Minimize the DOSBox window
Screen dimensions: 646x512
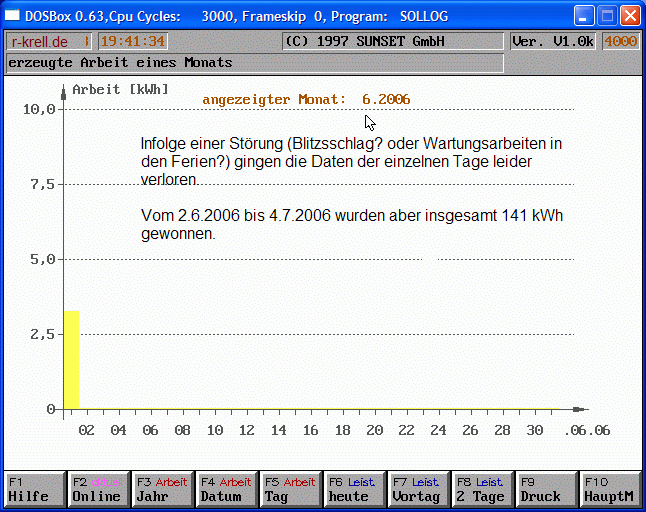(x=584, y=15)
